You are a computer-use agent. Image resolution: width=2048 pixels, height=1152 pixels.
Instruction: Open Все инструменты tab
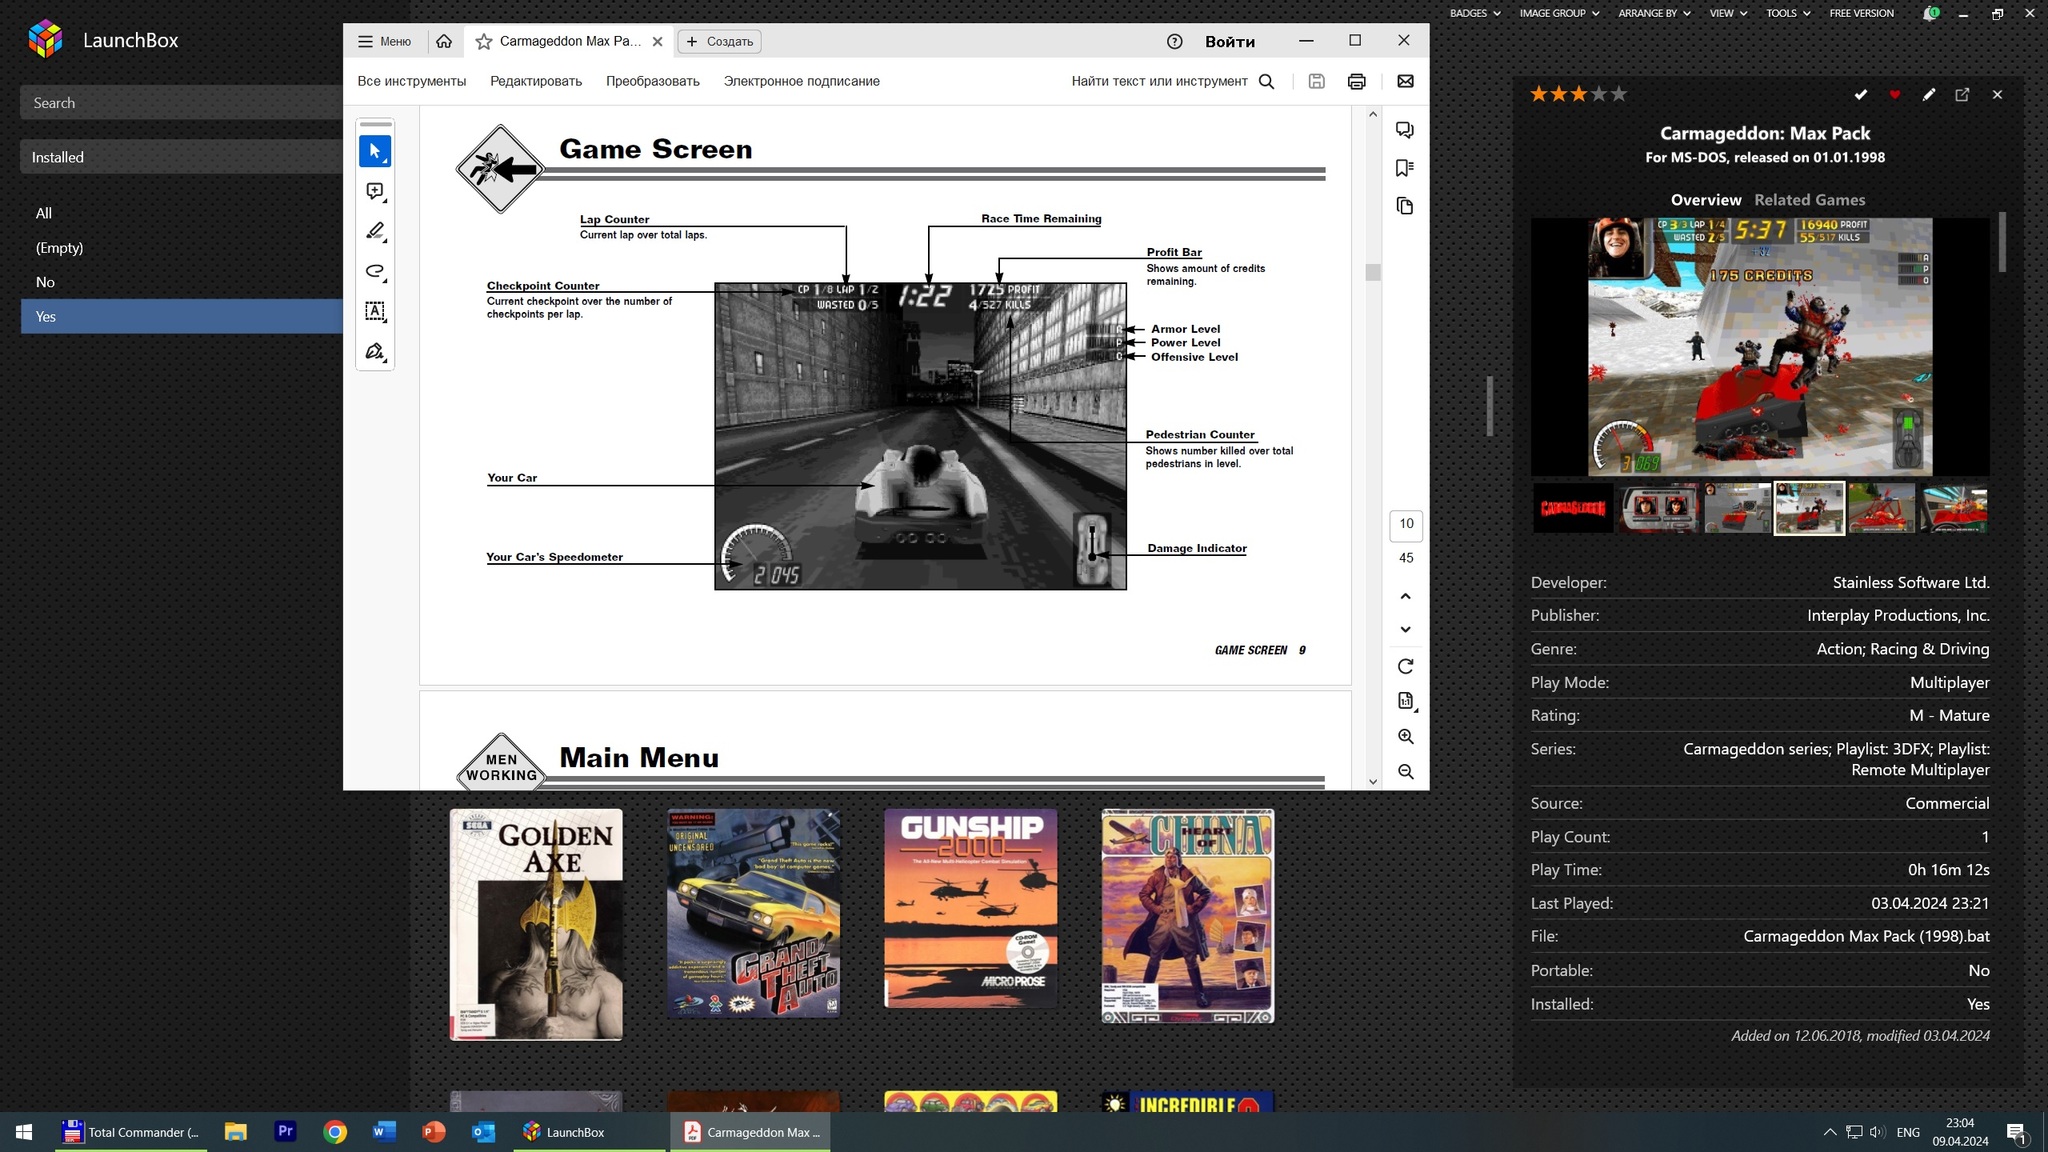click(411, 81)
